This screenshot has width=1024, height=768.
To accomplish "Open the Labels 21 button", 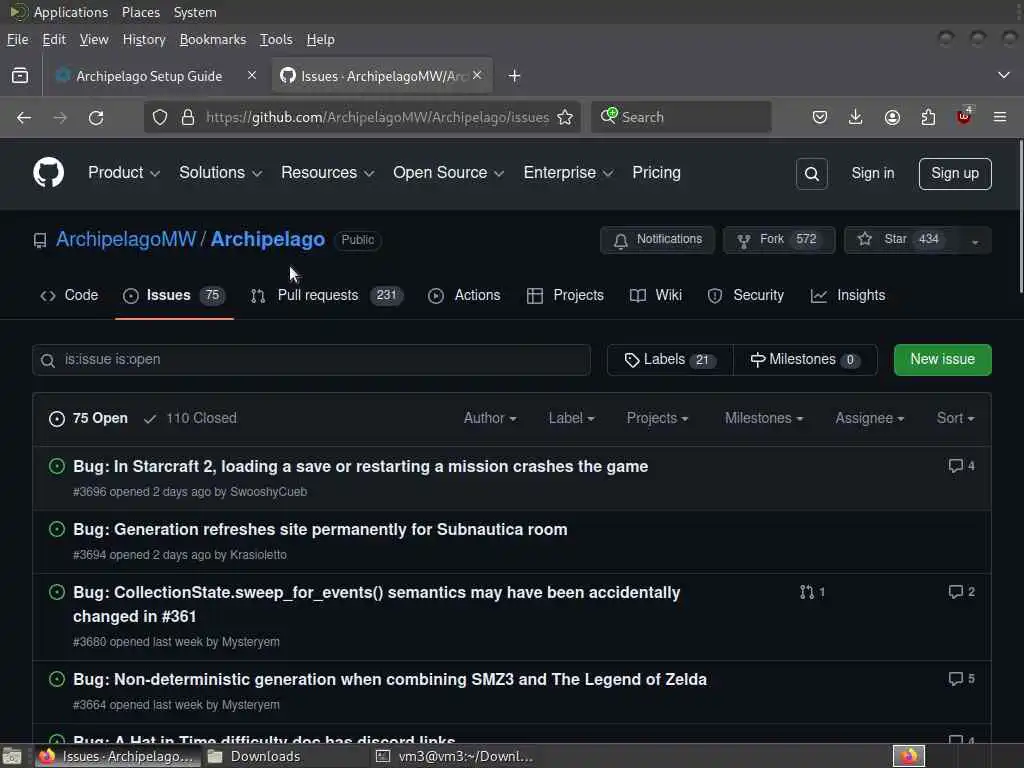I will [670, 360].
